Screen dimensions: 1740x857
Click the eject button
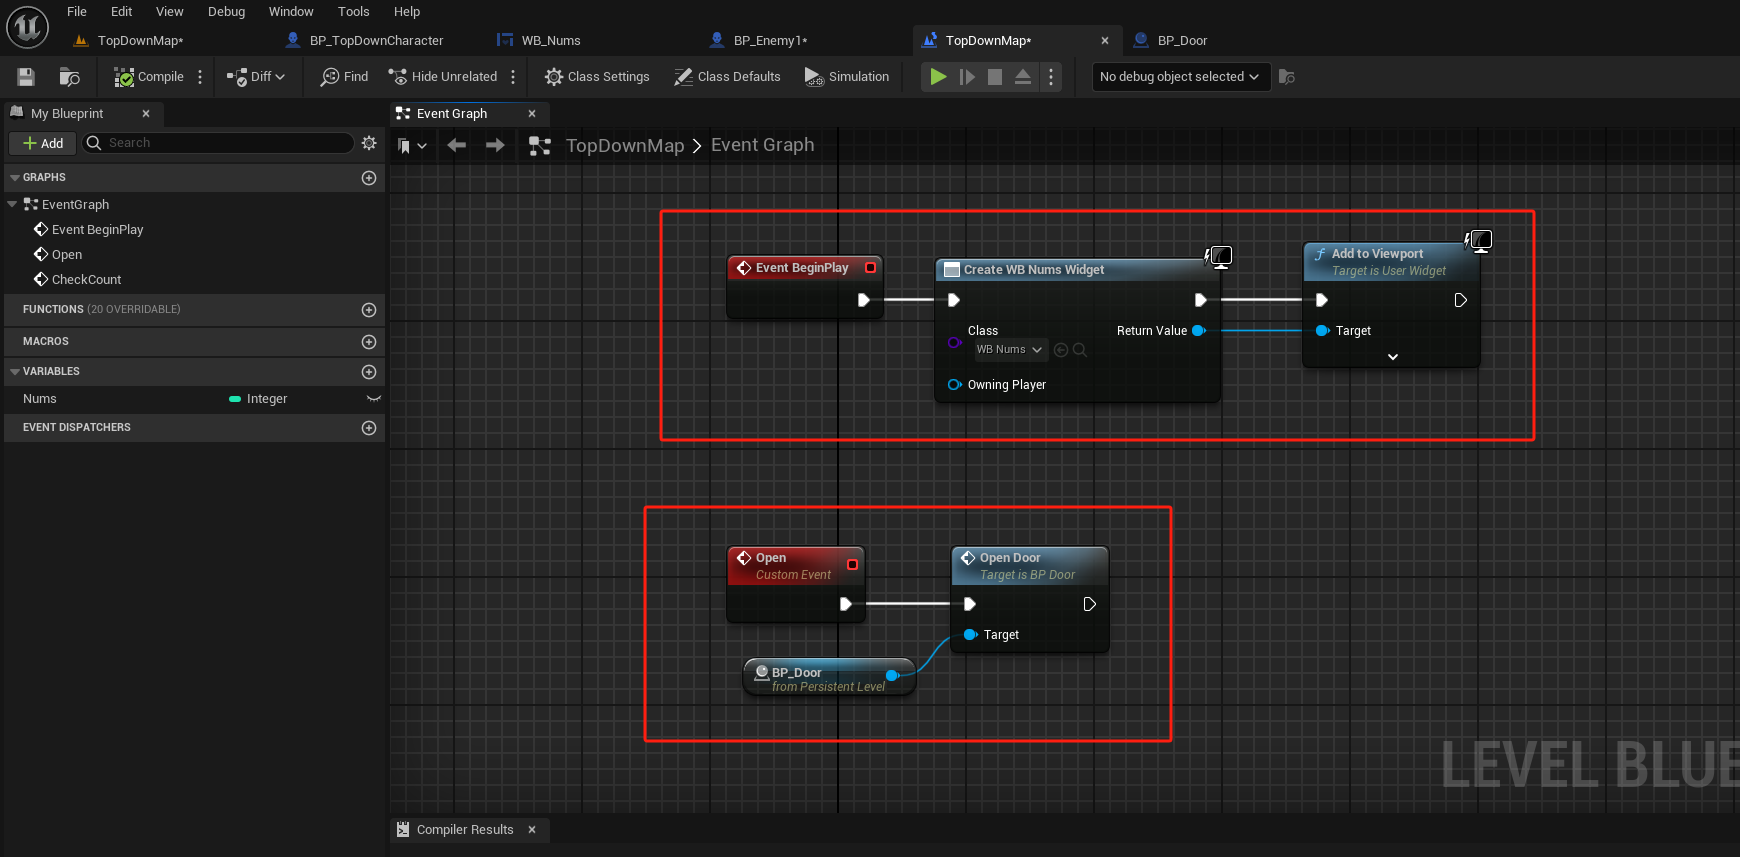coord(1023,77)
